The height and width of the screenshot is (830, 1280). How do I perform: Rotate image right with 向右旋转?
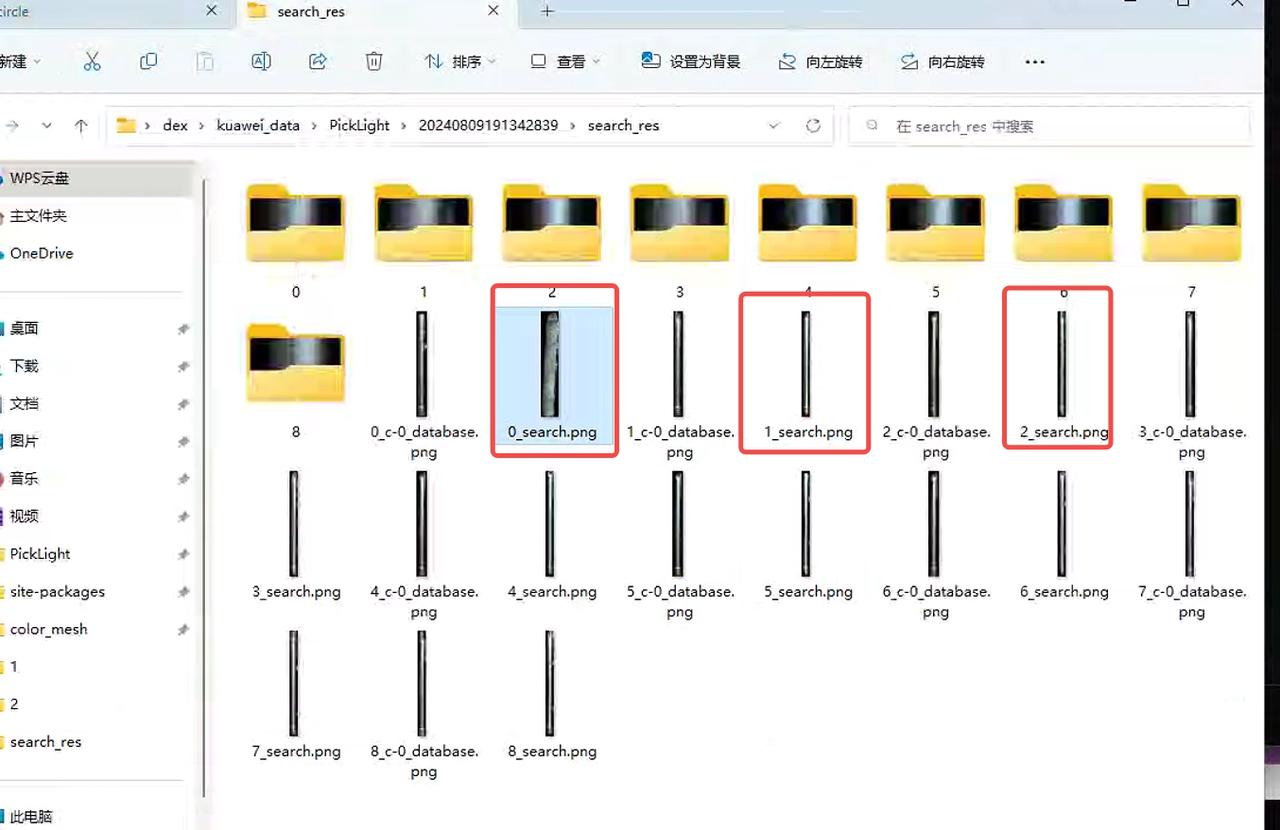click(942, 62)
